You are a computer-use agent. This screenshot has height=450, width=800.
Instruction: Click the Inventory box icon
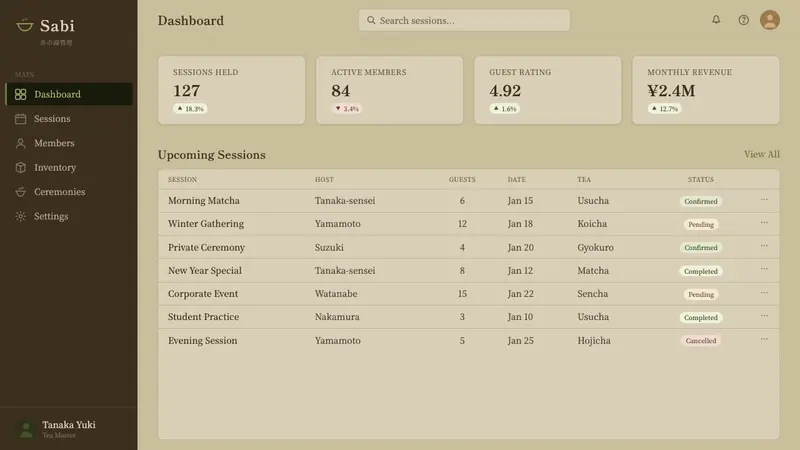click(x=20, y=167)
